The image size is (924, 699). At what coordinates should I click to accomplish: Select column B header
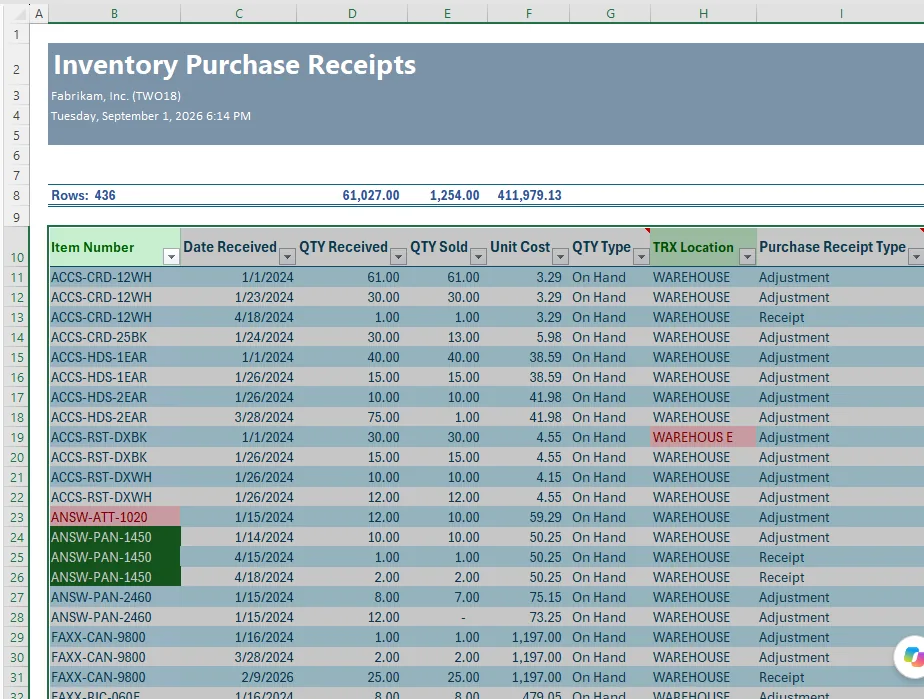tap(114, 14)
